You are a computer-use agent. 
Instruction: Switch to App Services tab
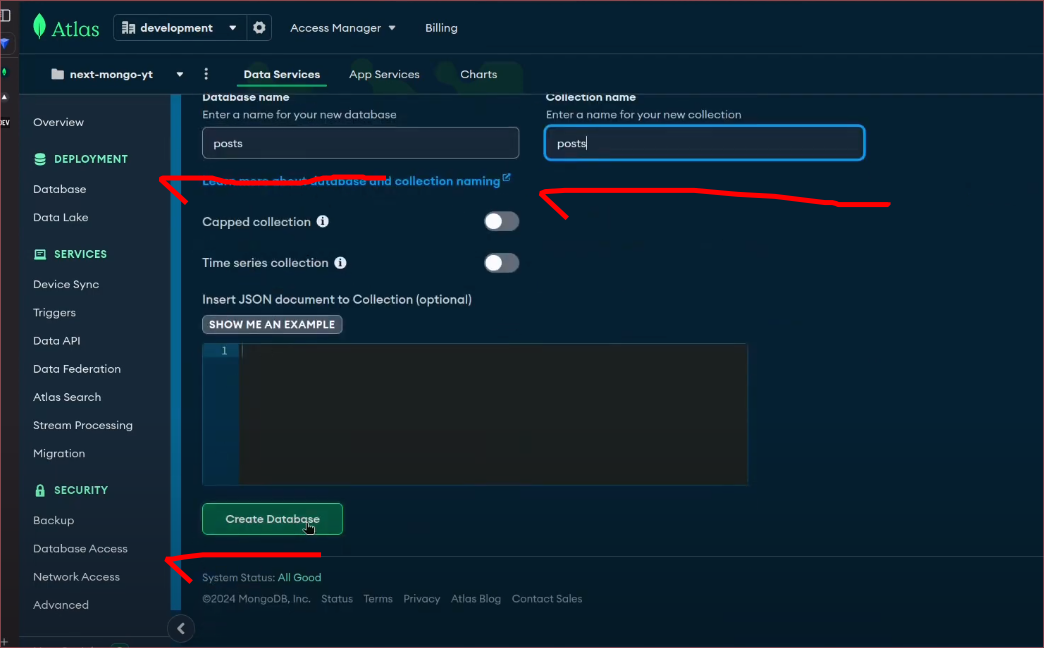(384, 74)
